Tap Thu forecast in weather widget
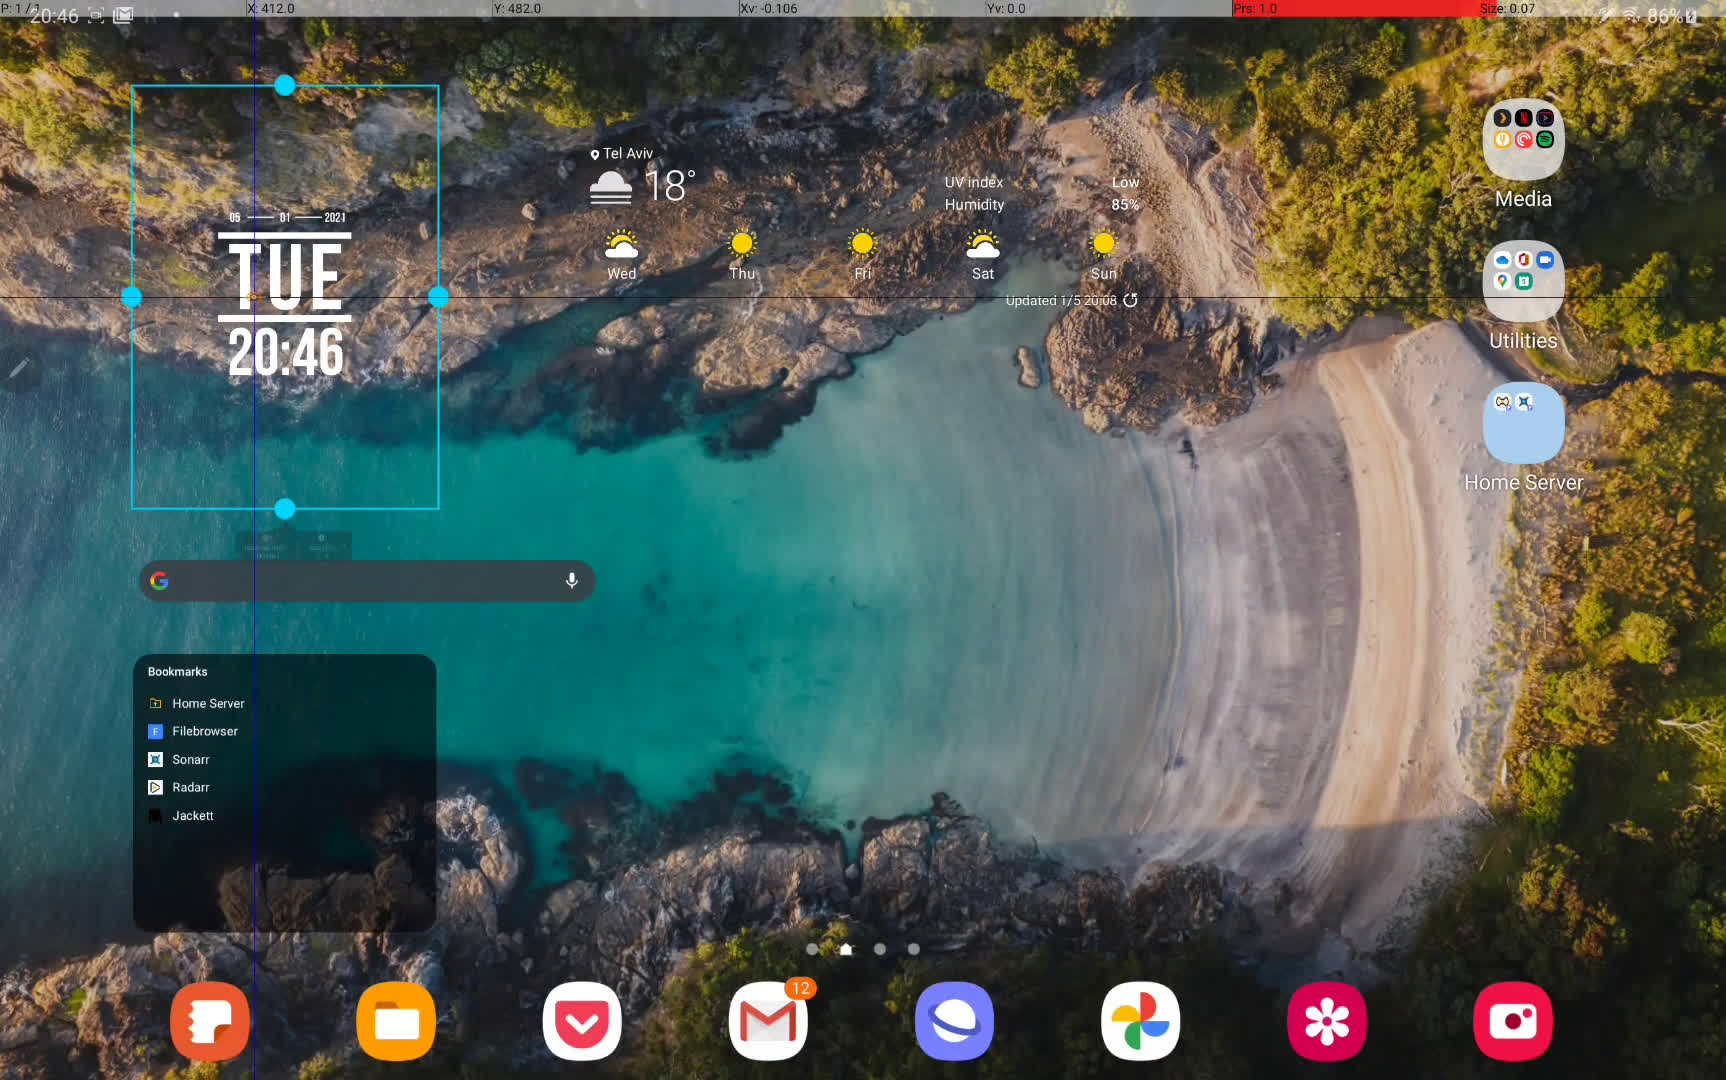Image resolution: width=1726 pixels, height=1080 pixels. [x=742, y=255]
